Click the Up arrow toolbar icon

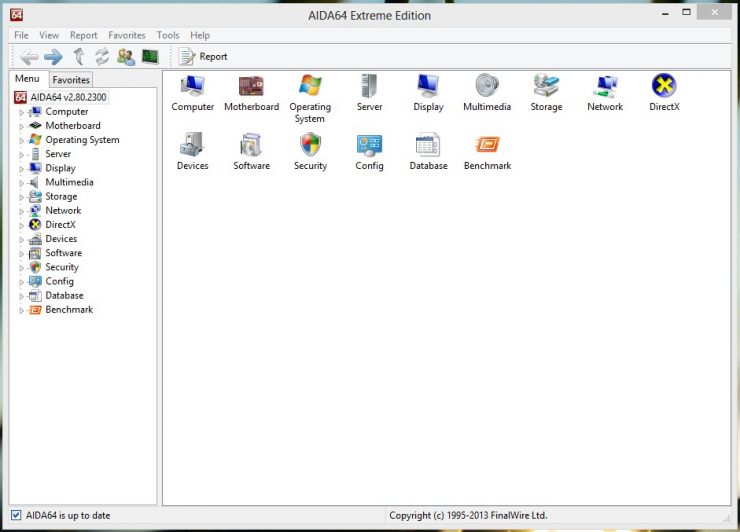point(79,57)
